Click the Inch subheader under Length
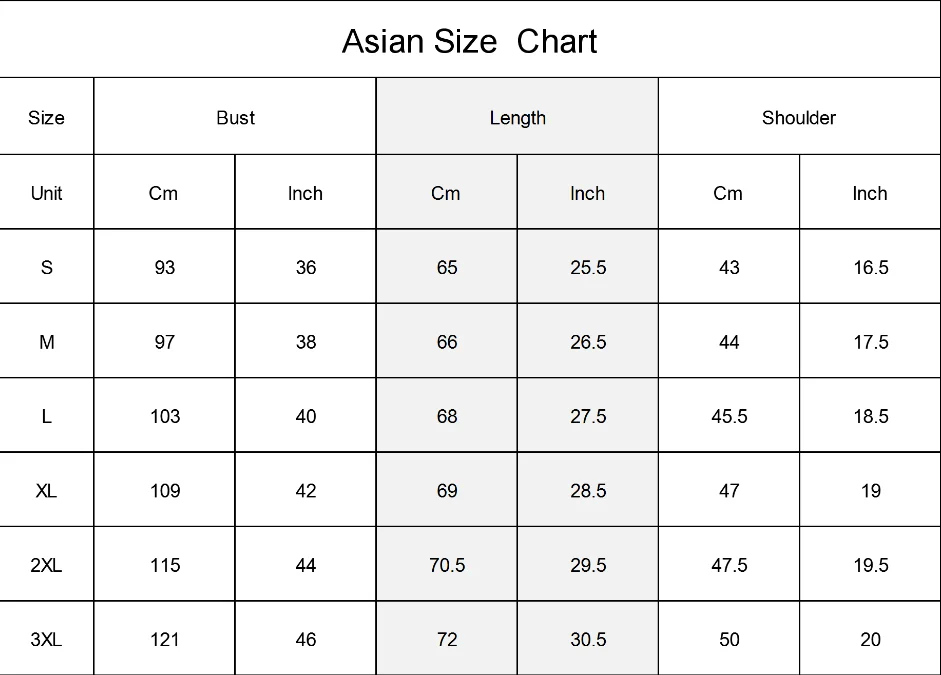941x675 pixels. [x=587, y=193]
